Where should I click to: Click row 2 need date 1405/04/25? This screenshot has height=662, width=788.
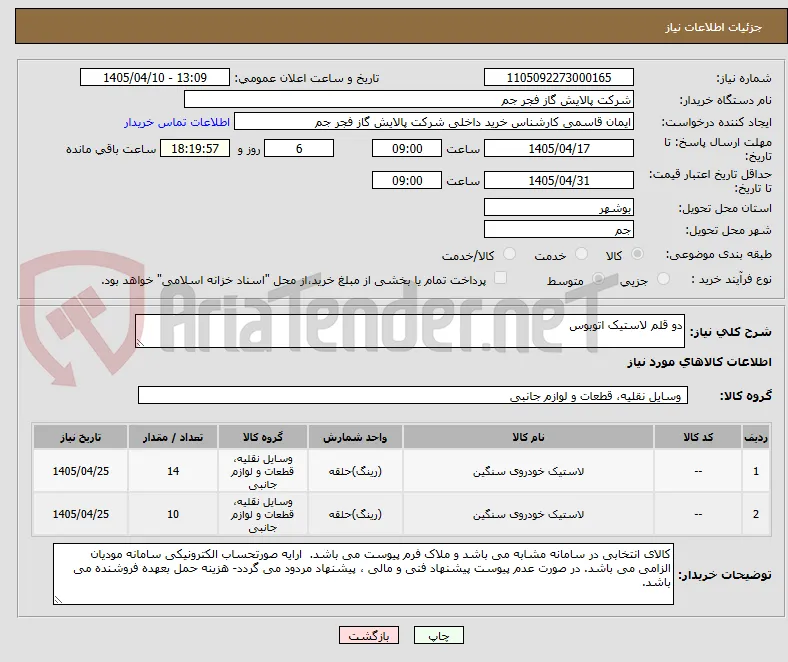pyautogui.click(x=80, y=514)
